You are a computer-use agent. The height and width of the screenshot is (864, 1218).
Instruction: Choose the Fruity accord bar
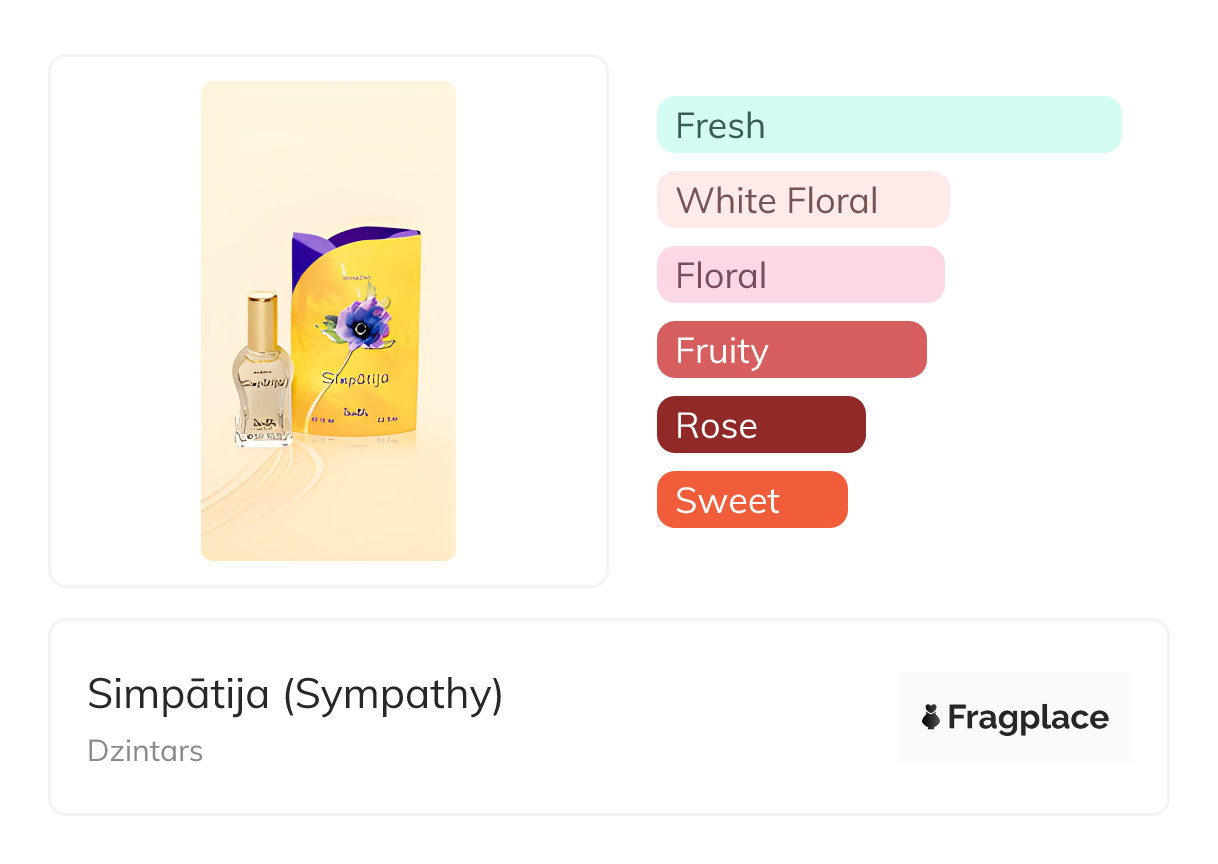tap(791, 350)
